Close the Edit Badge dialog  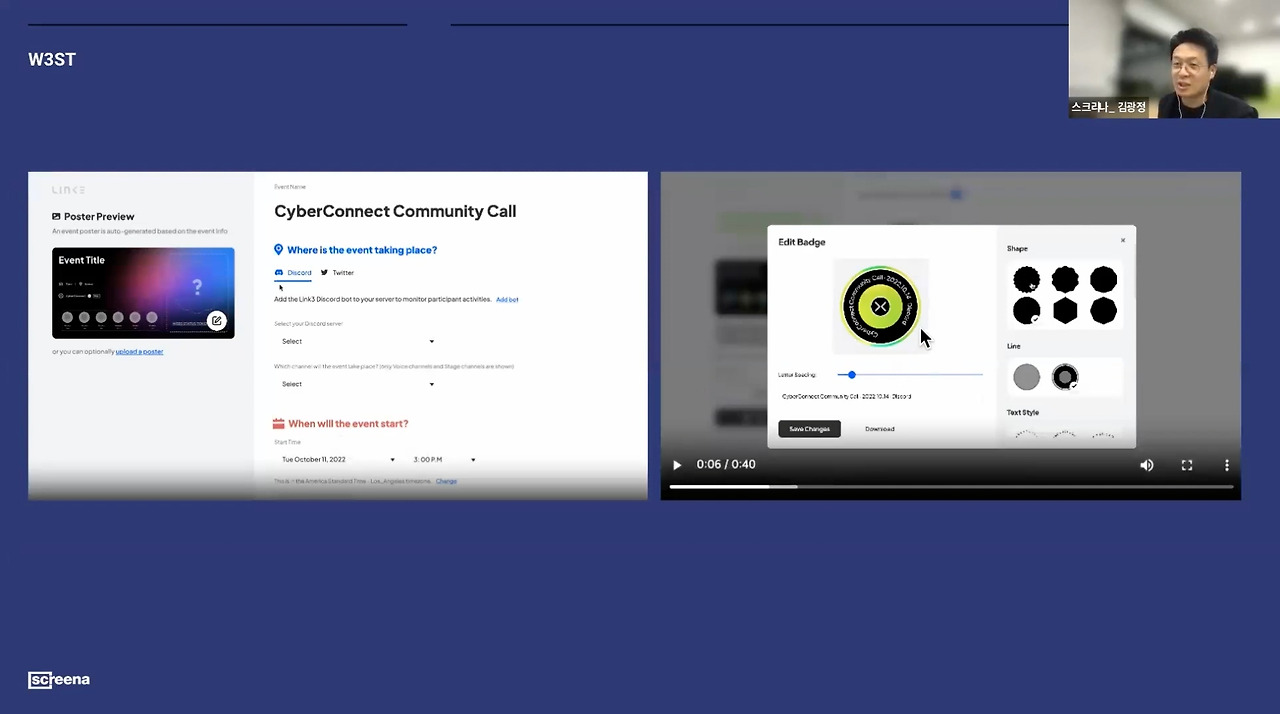pyautogui.click(x=1123, y=240)
